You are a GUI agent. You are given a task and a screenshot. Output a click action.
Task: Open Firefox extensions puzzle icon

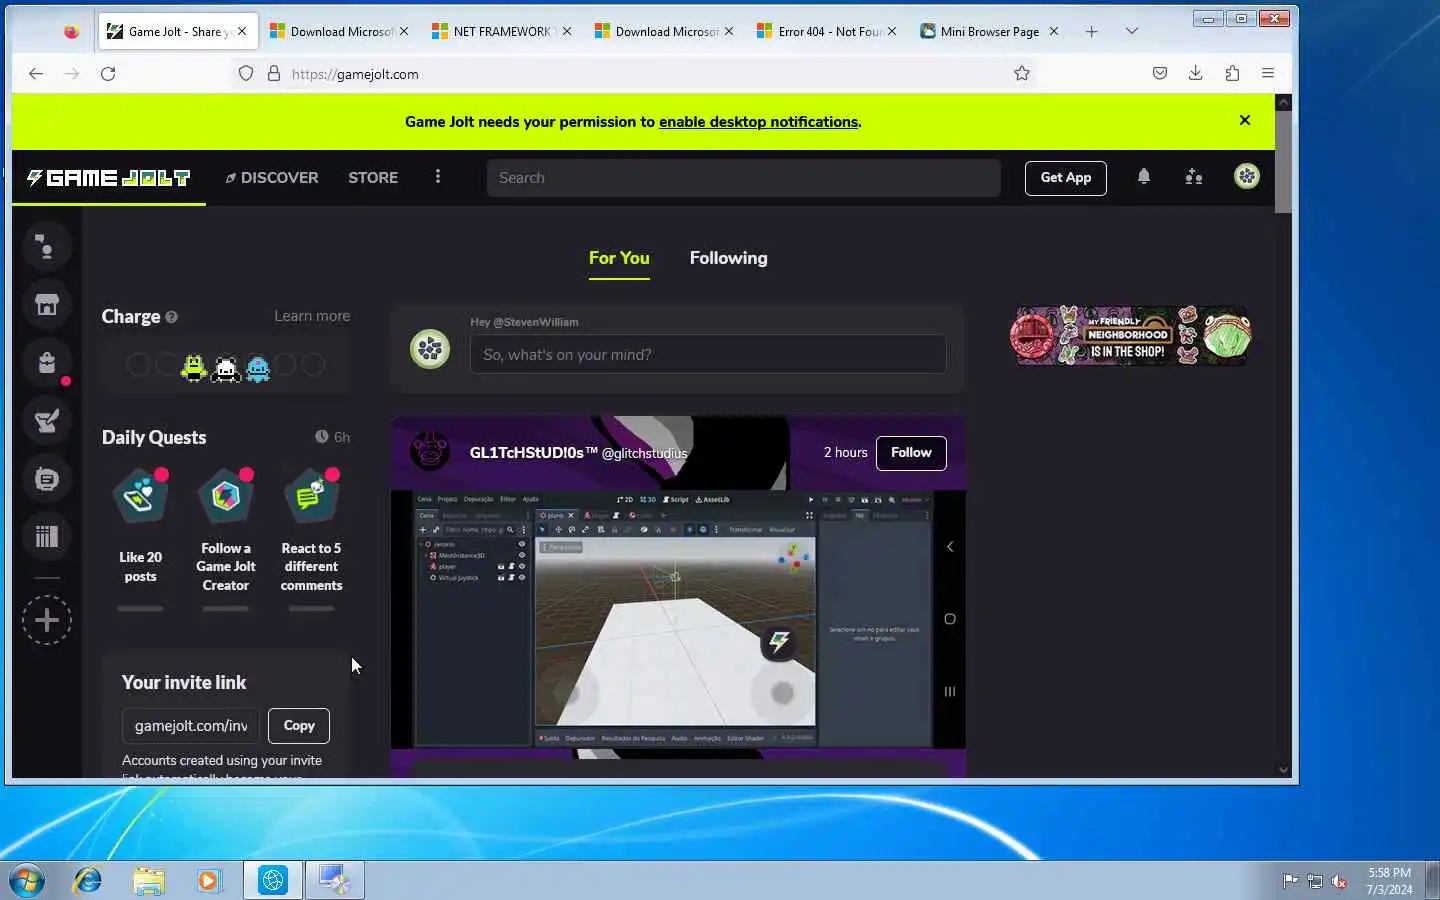tap(1232, 73)
